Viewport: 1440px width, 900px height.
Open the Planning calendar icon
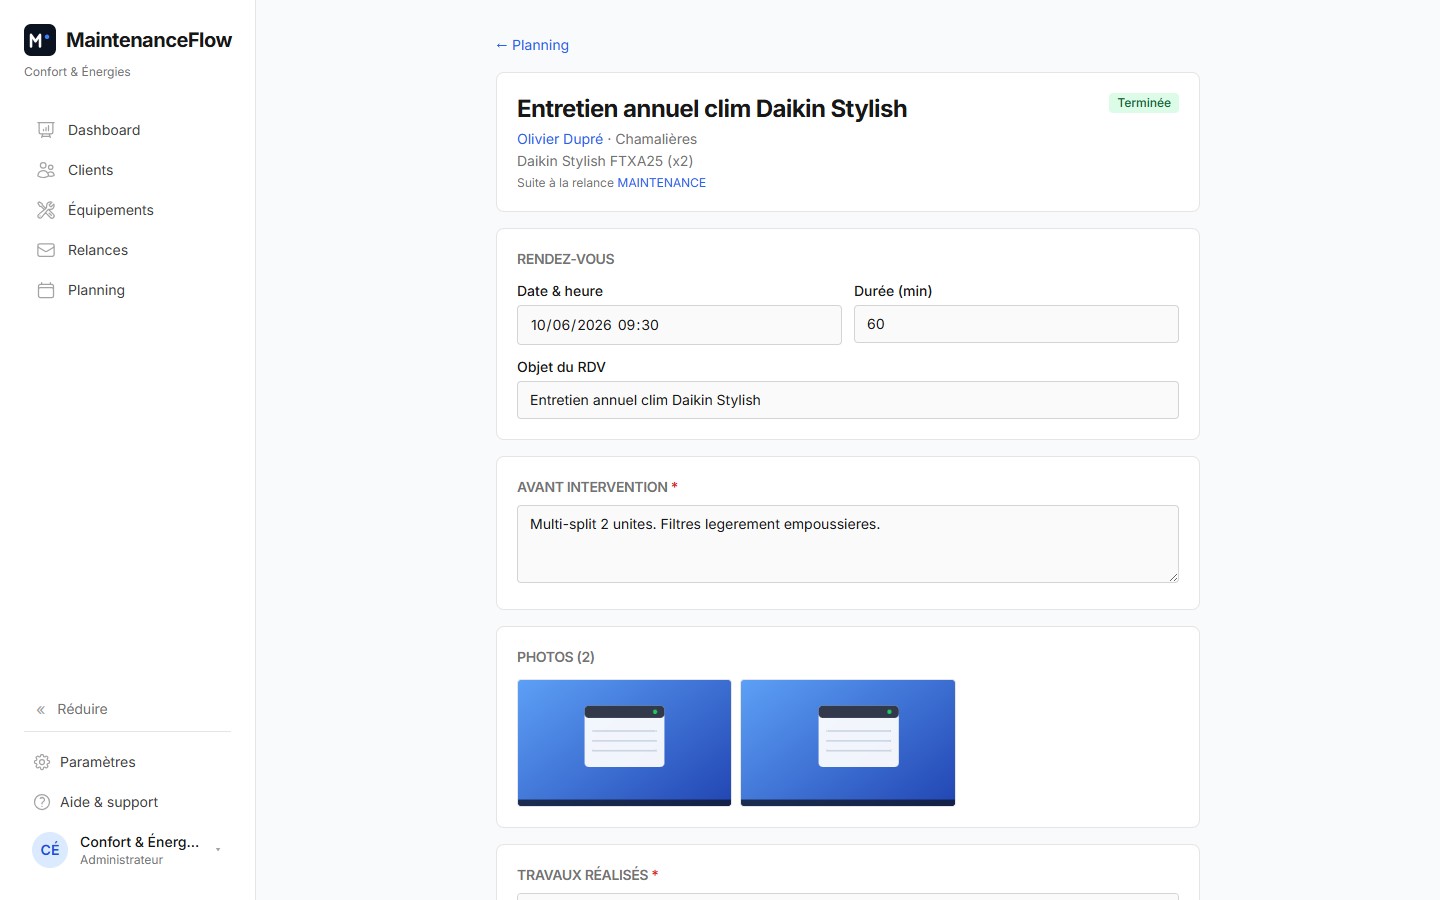(x=46, y=290)
